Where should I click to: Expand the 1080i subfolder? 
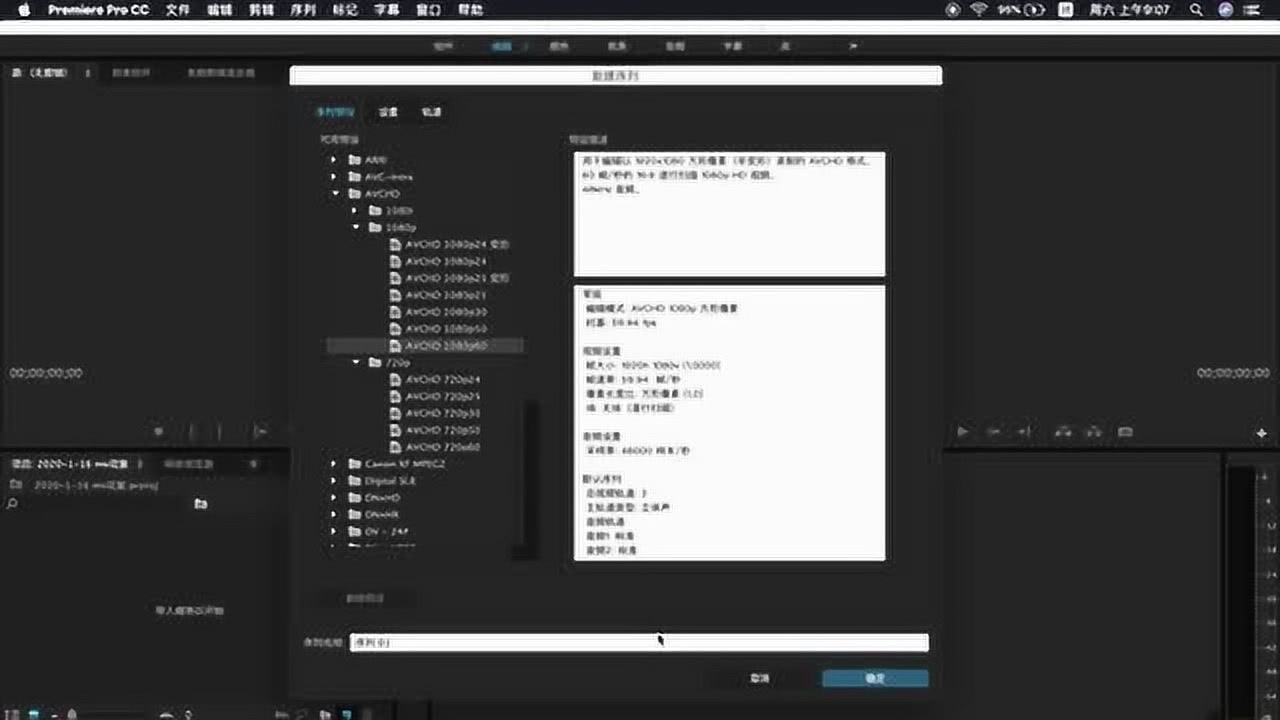tap(354, 211)
